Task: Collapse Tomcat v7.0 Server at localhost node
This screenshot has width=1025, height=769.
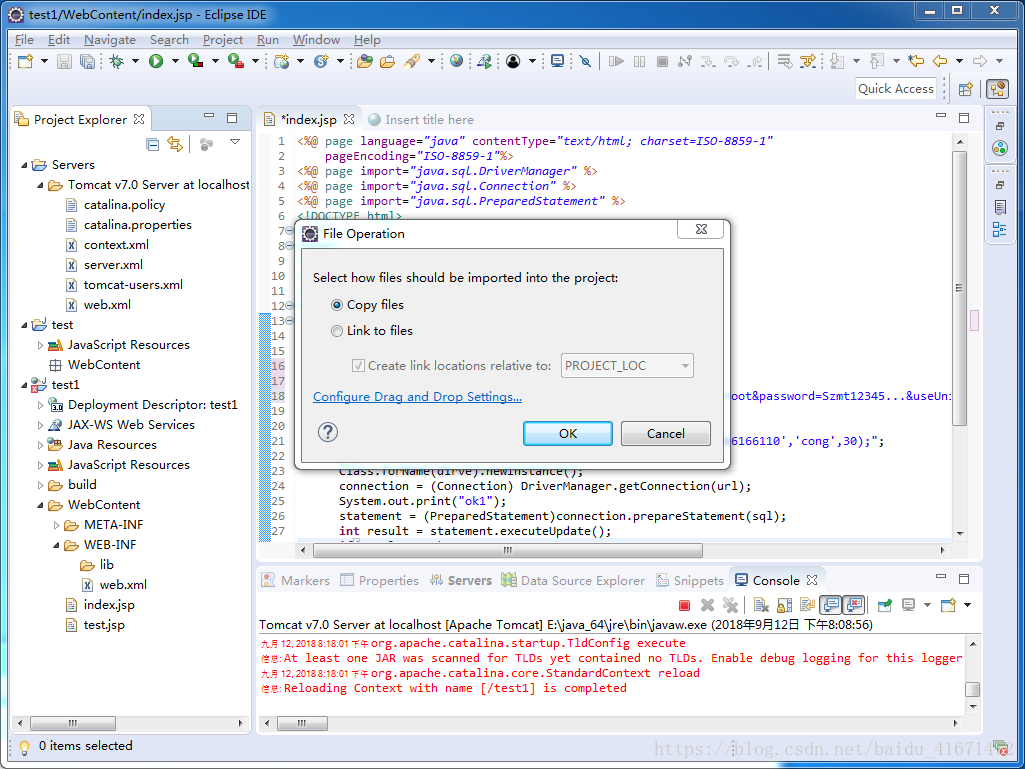Action: [41, 185]
